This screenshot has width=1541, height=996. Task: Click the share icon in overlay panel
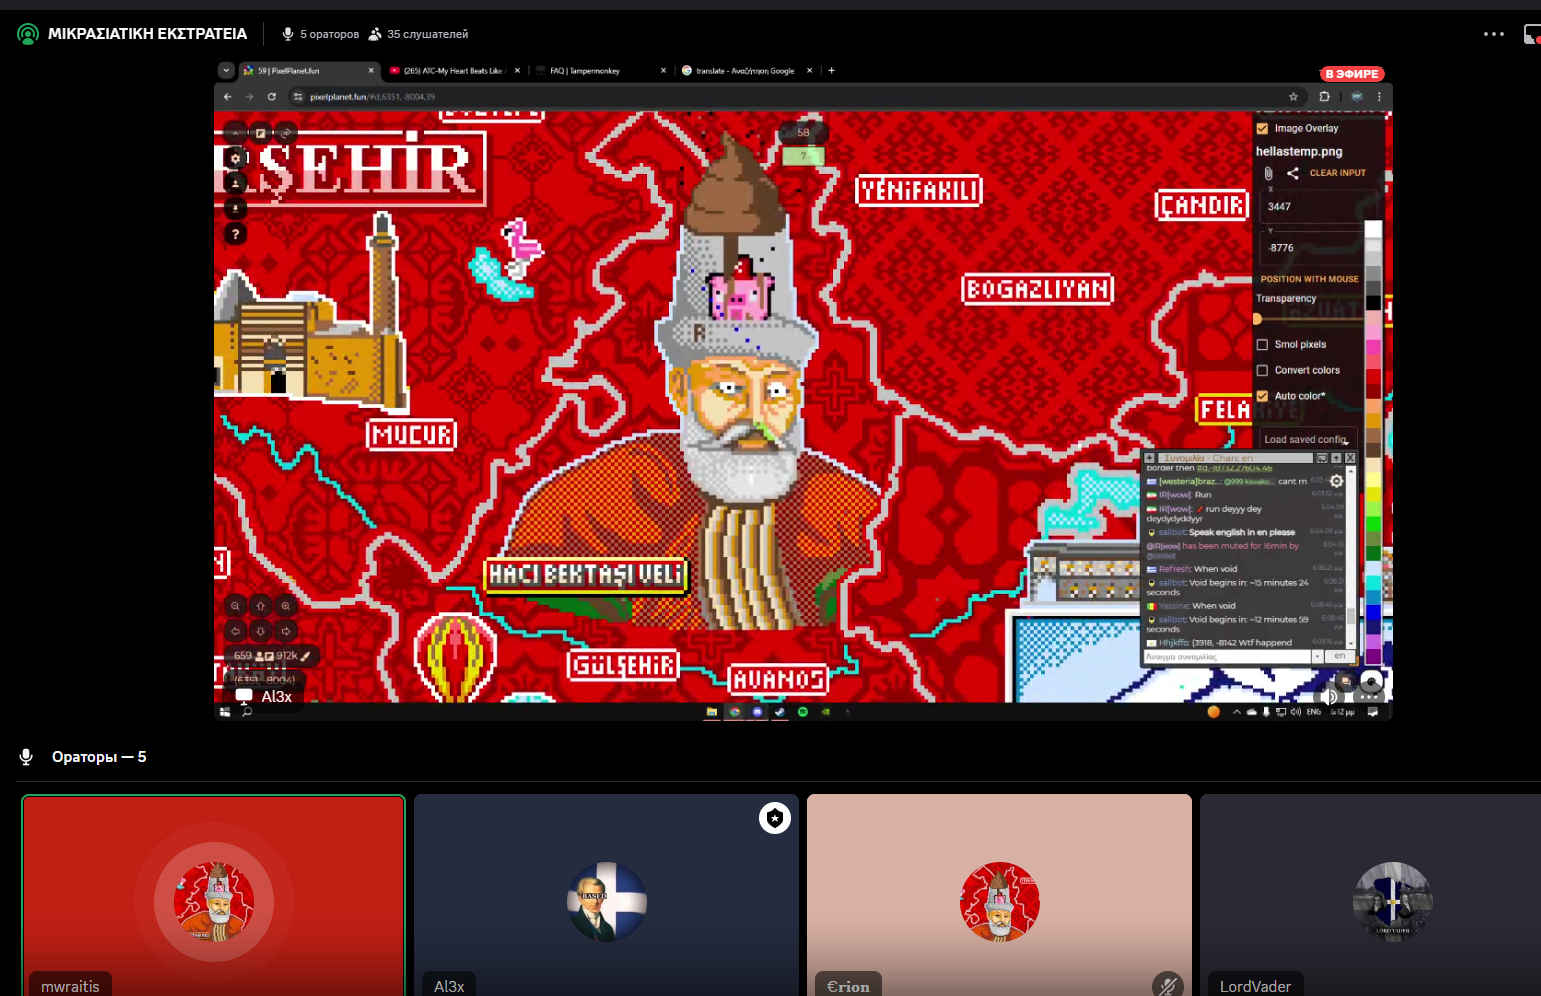pos(1292,173)
